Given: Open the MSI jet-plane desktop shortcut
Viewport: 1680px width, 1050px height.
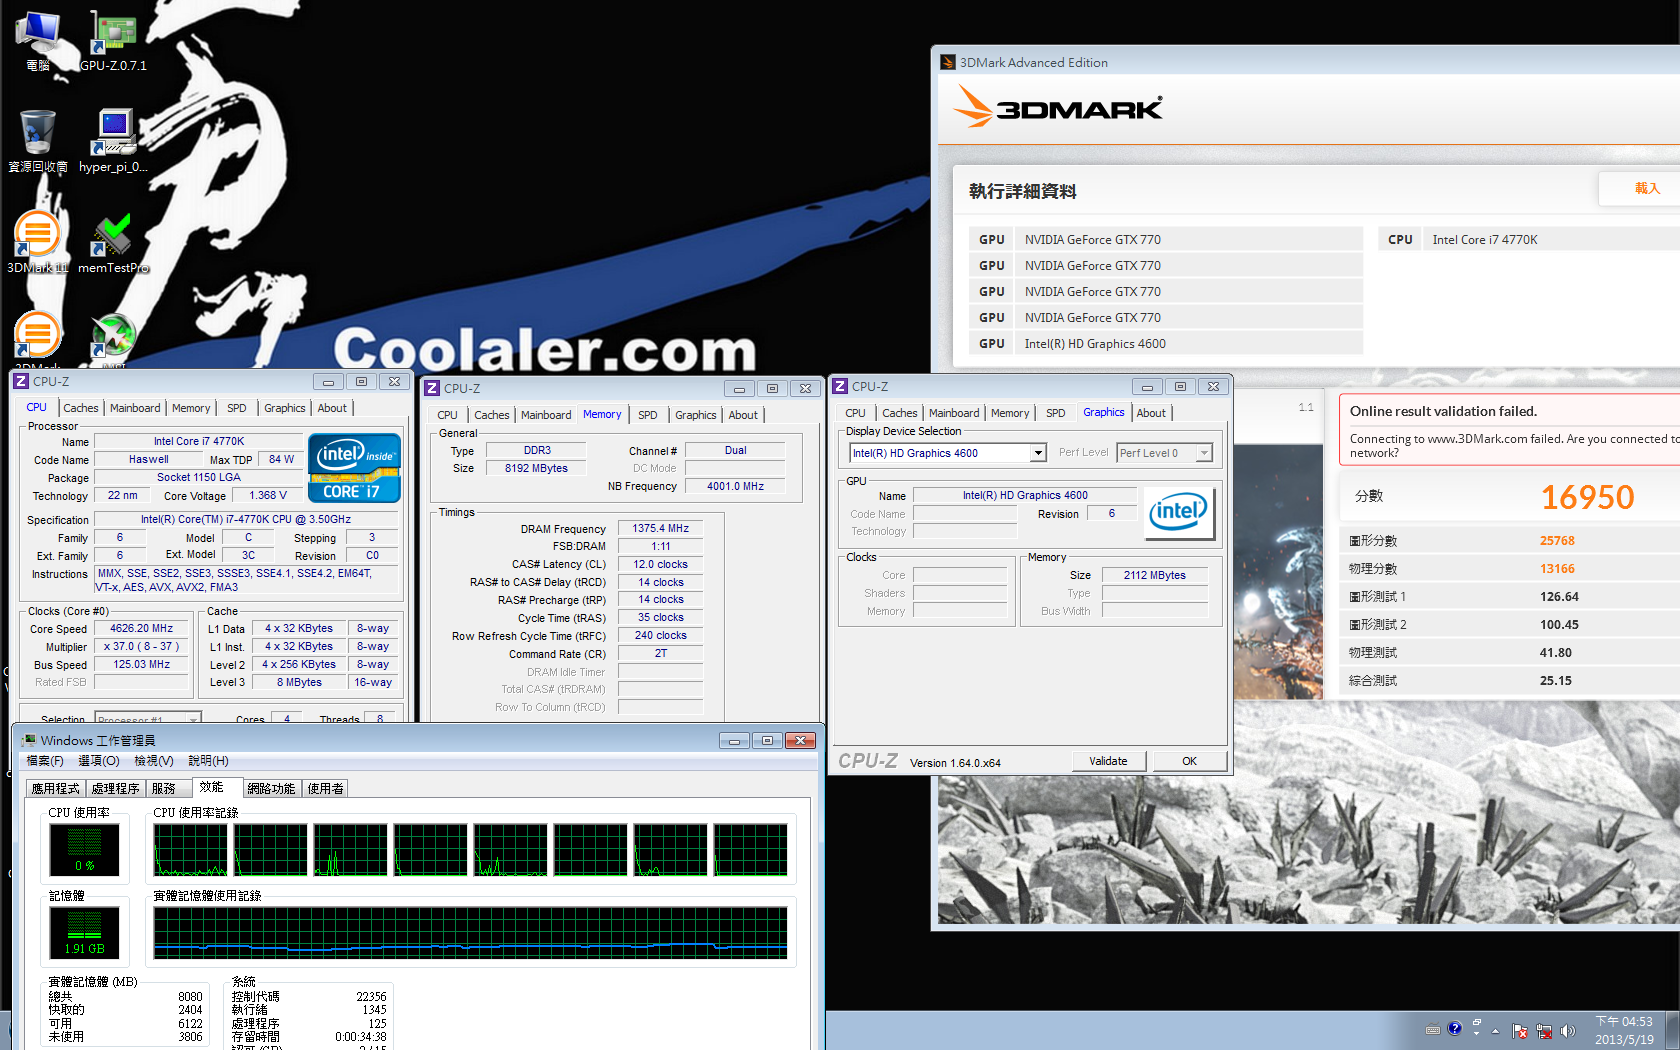Looking at the screenshot, I should click(113, 337).
